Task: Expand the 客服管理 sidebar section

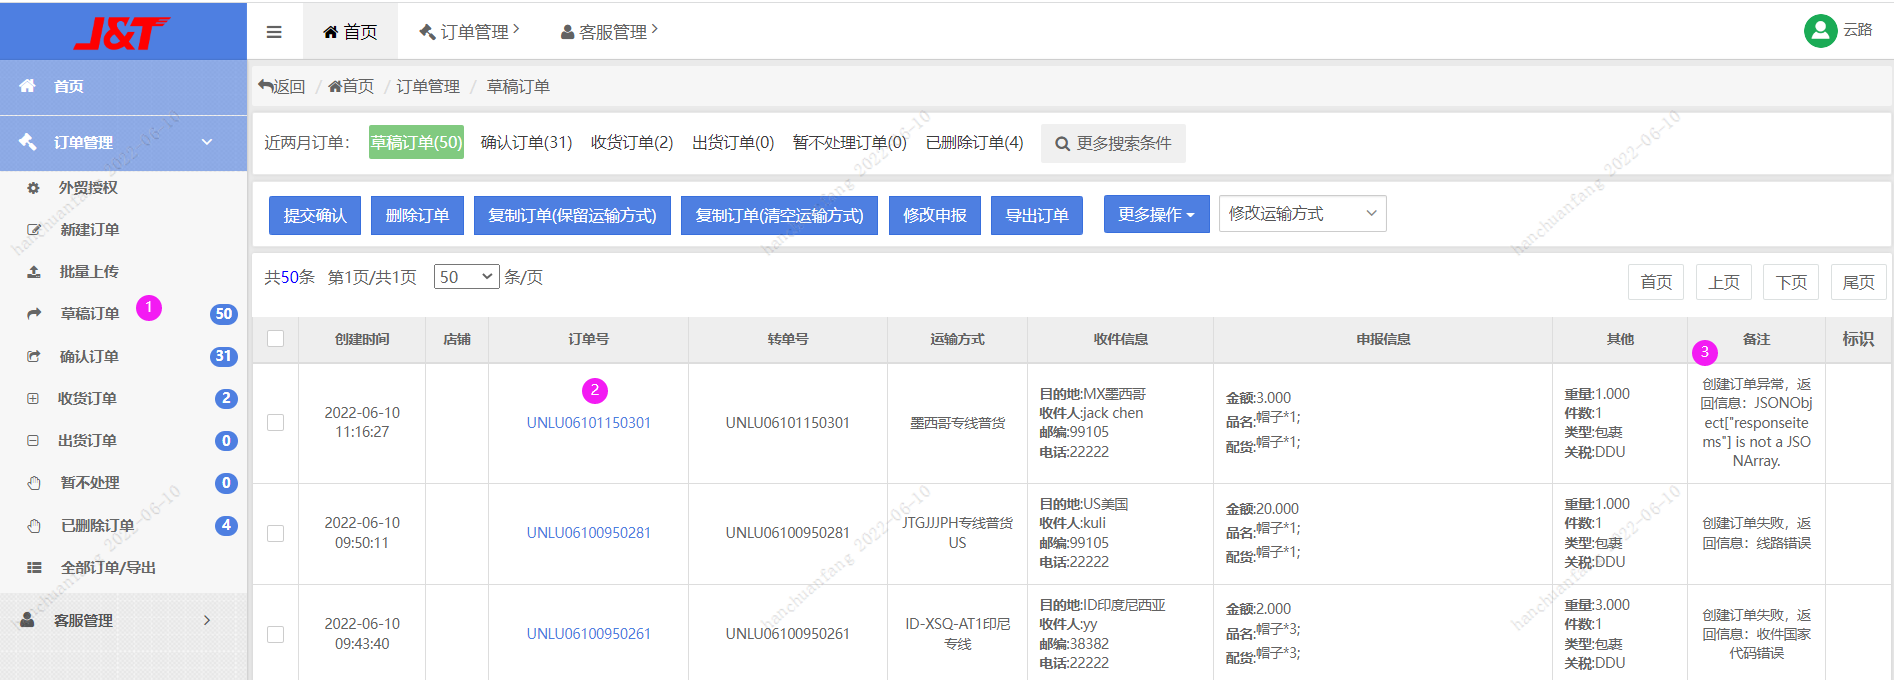Action: click(124, 620)
